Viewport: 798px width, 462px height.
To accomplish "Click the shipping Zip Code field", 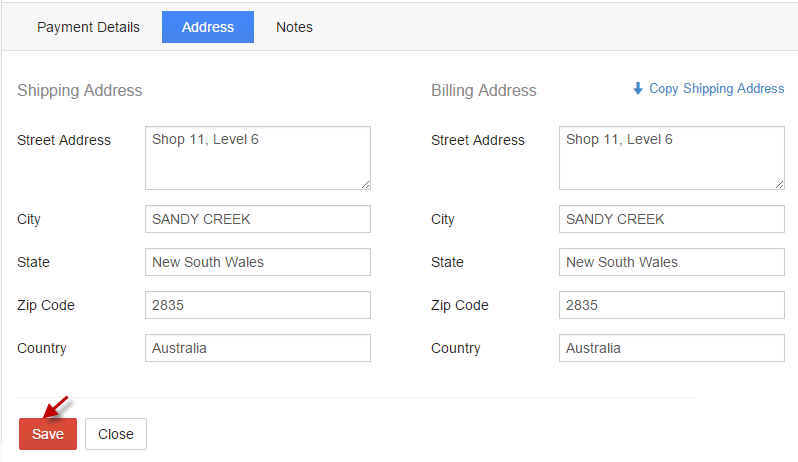I will pos(258,305).
